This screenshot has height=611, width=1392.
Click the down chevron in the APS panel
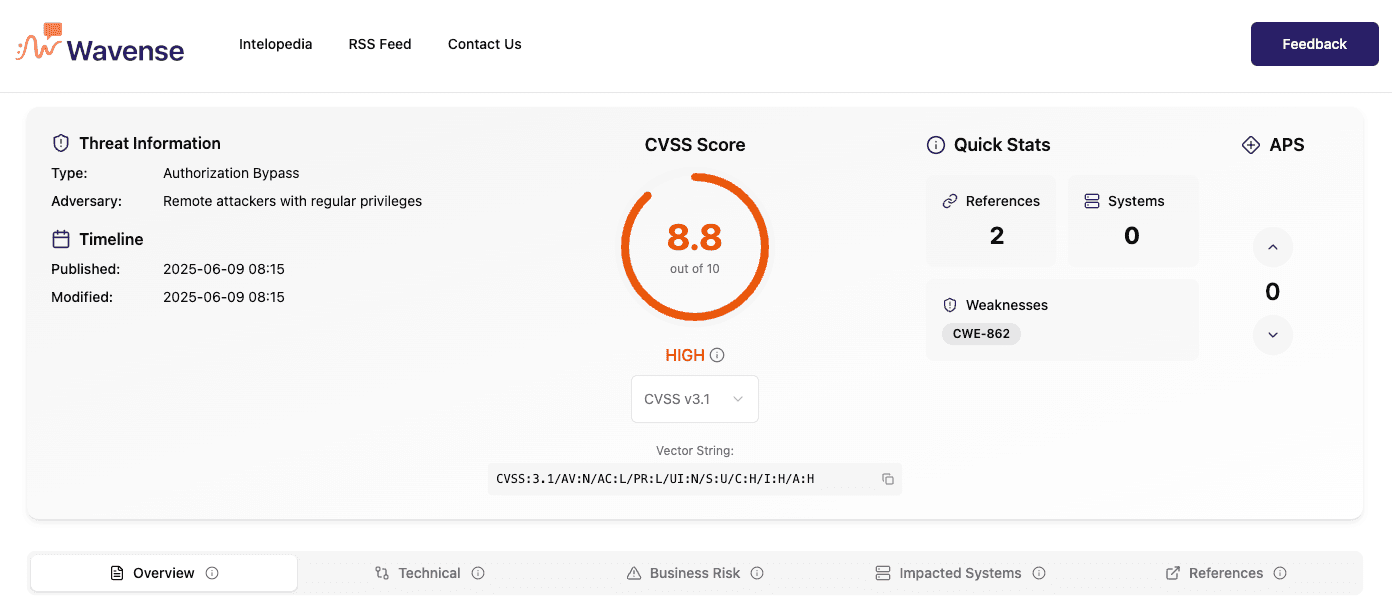coord(1272,335)
